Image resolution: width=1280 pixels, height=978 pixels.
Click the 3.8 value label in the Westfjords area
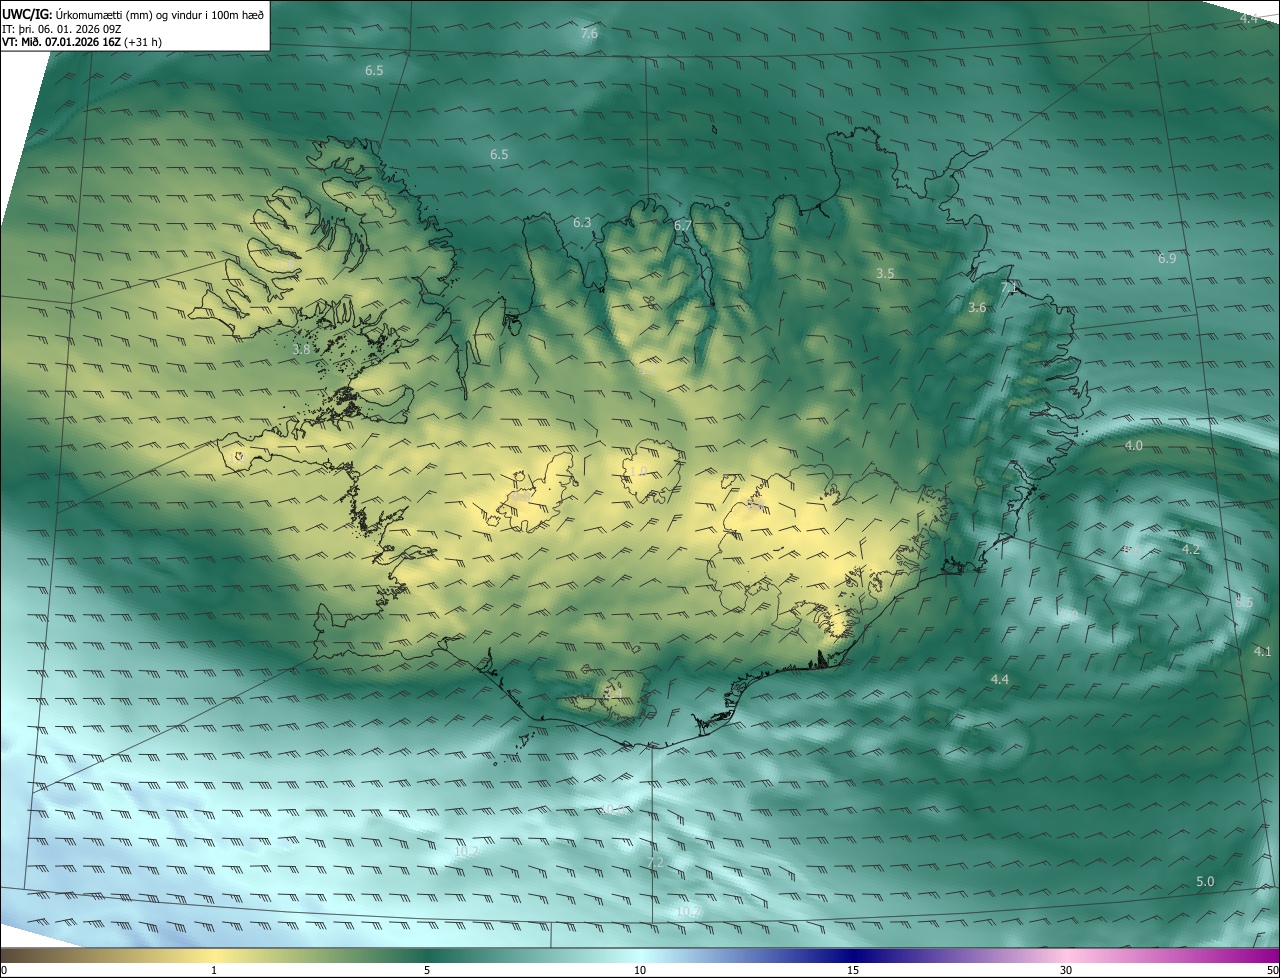[301, 350]
